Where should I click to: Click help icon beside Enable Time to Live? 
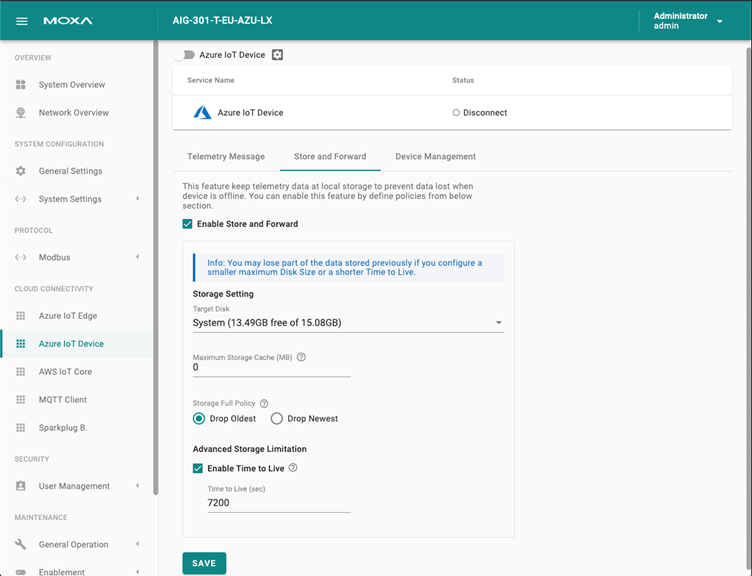(293, 468)
